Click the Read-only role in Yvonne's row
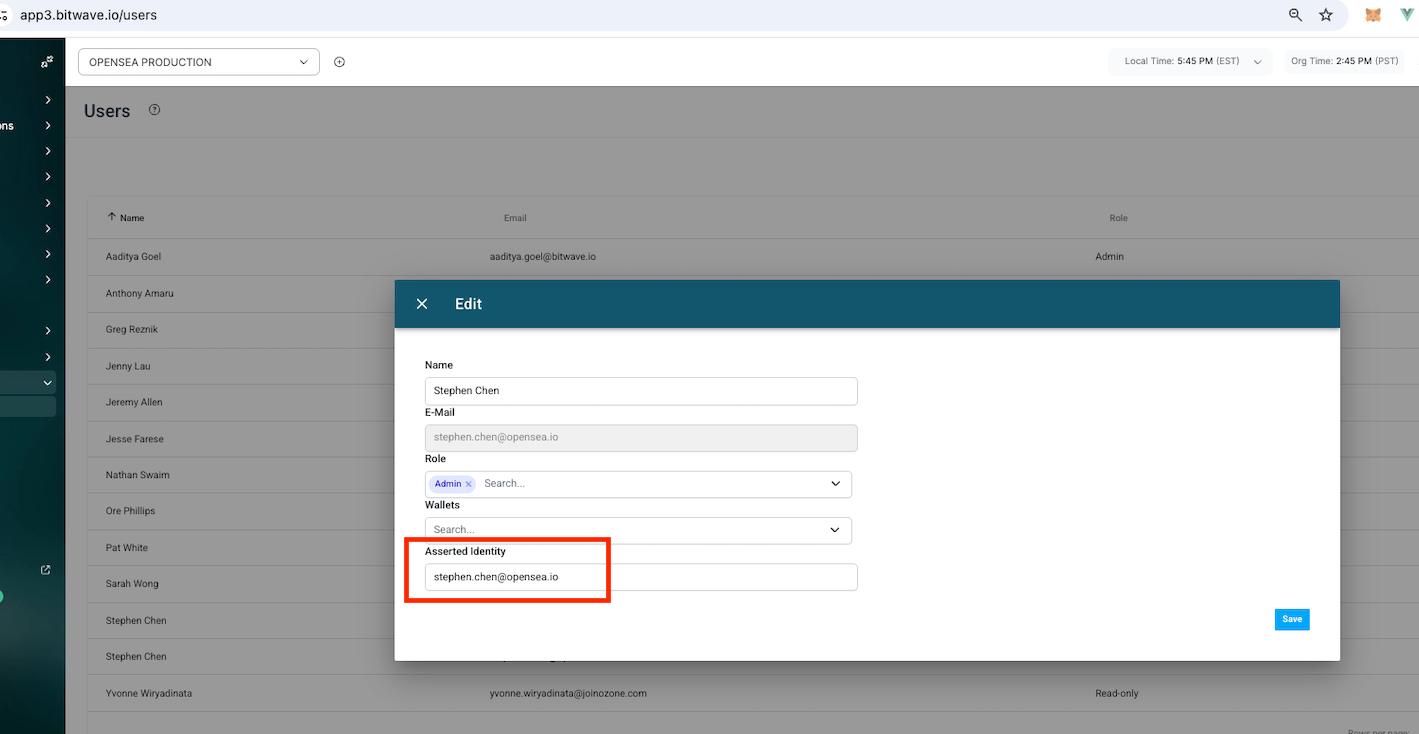The width and height of the screenshot is (1419, 734). point(1117,693)
